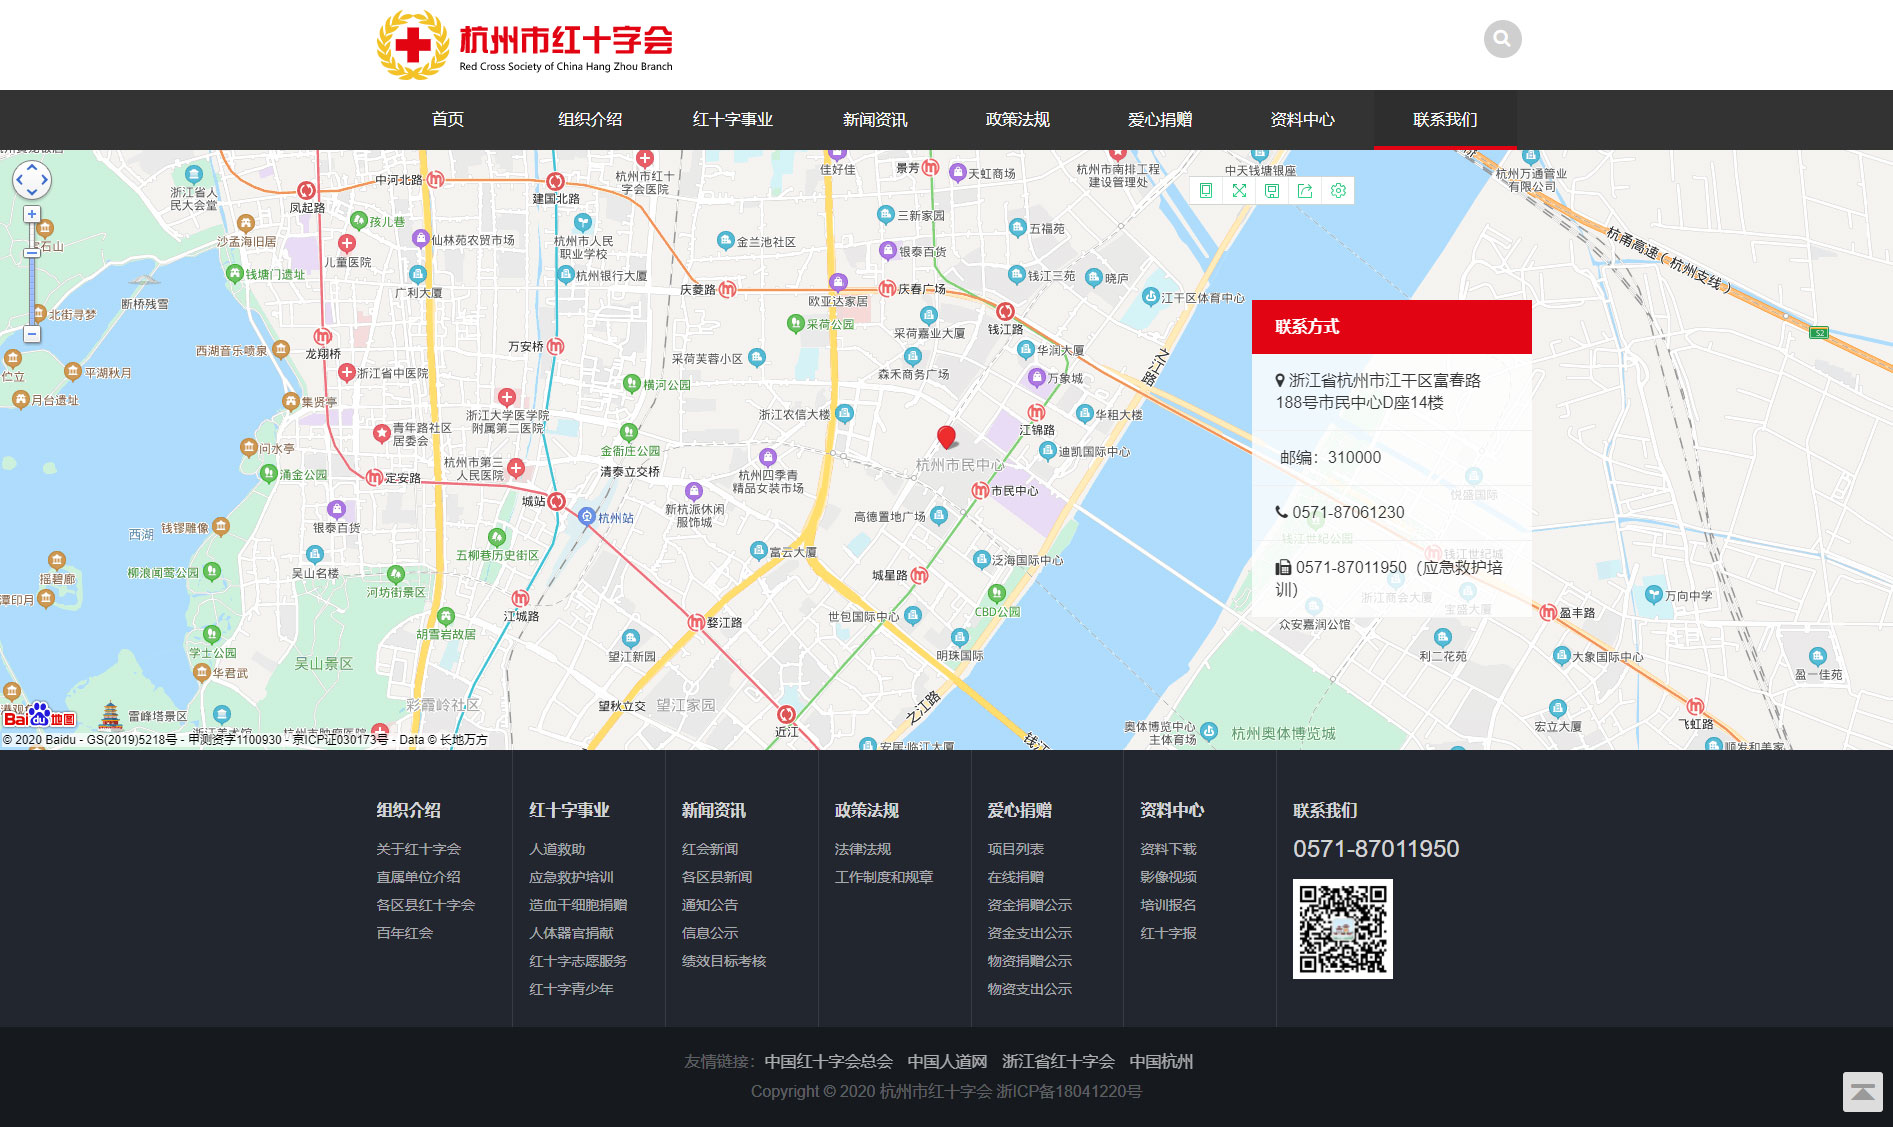The width and height of the screenshot is (1893, 1127).
Task: Pan the map up with the arrow control
Action: pos(32,167)
